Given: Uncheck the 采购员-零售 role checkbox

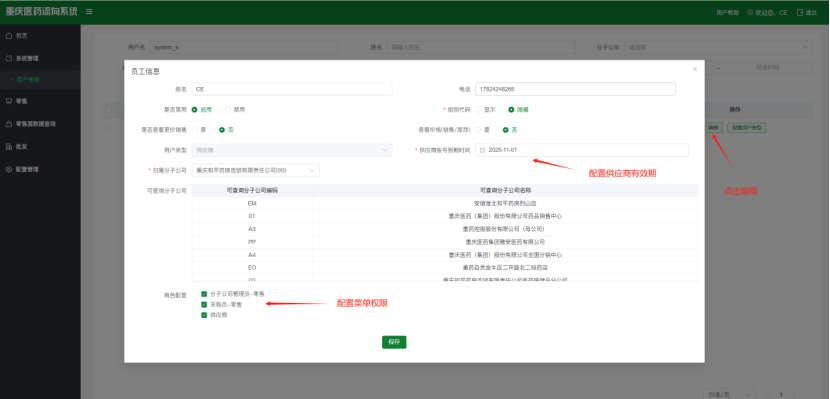Looking at the screenshot, I should (x=204, y=304).
